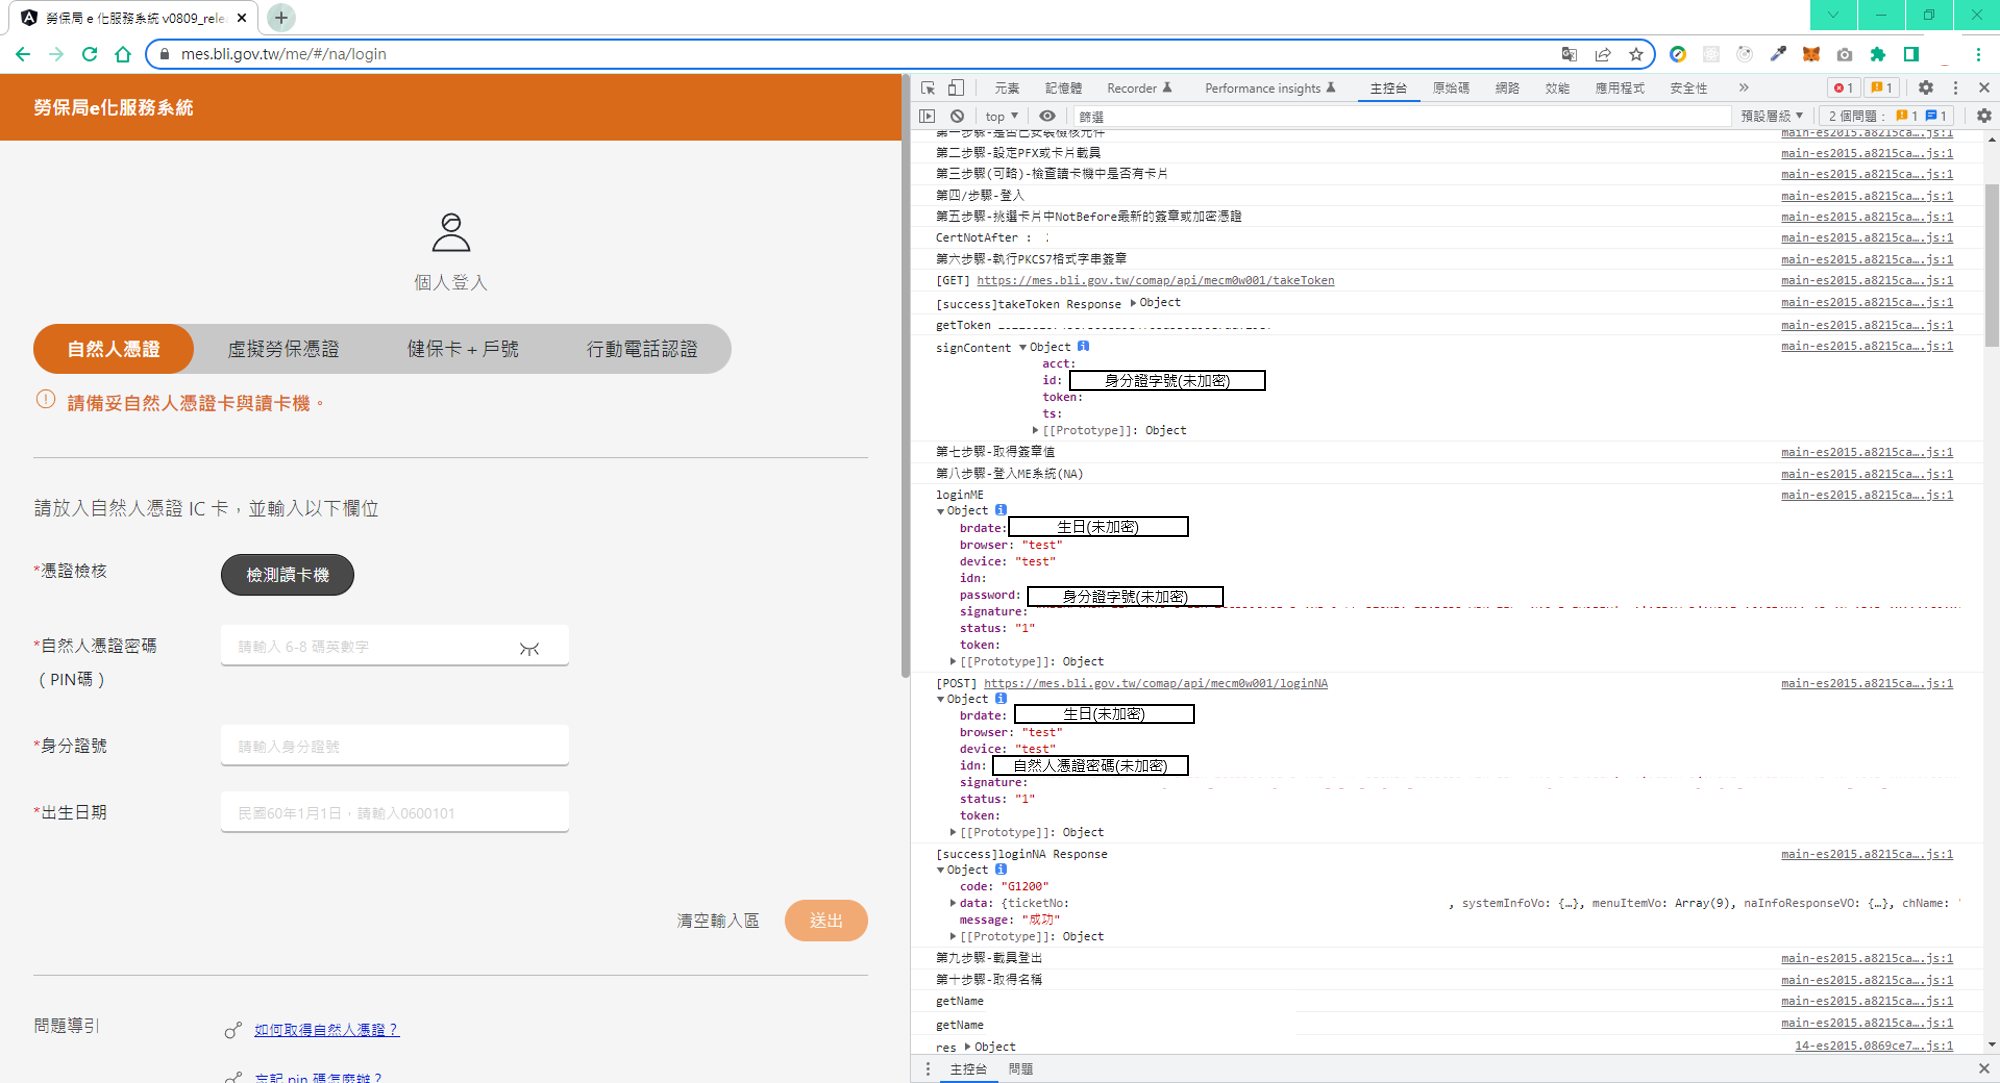Toggle DevTools device toolbar
Viewport: 2000px width, 1083px height.
(x=956, y=88)
